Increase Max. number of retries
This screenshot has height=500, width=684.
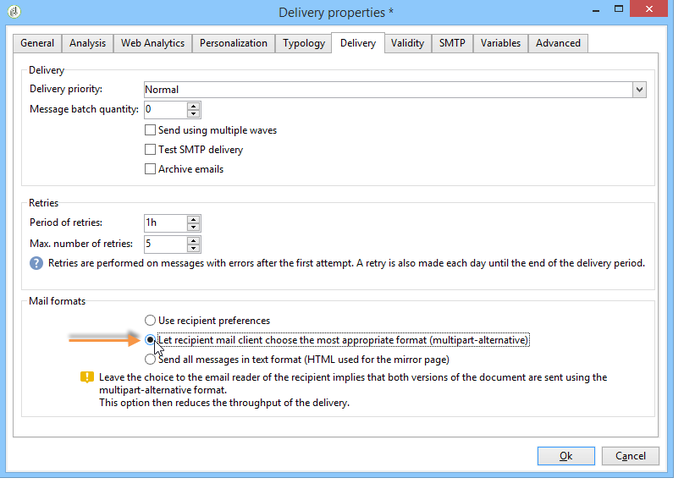tap(194, 239)
